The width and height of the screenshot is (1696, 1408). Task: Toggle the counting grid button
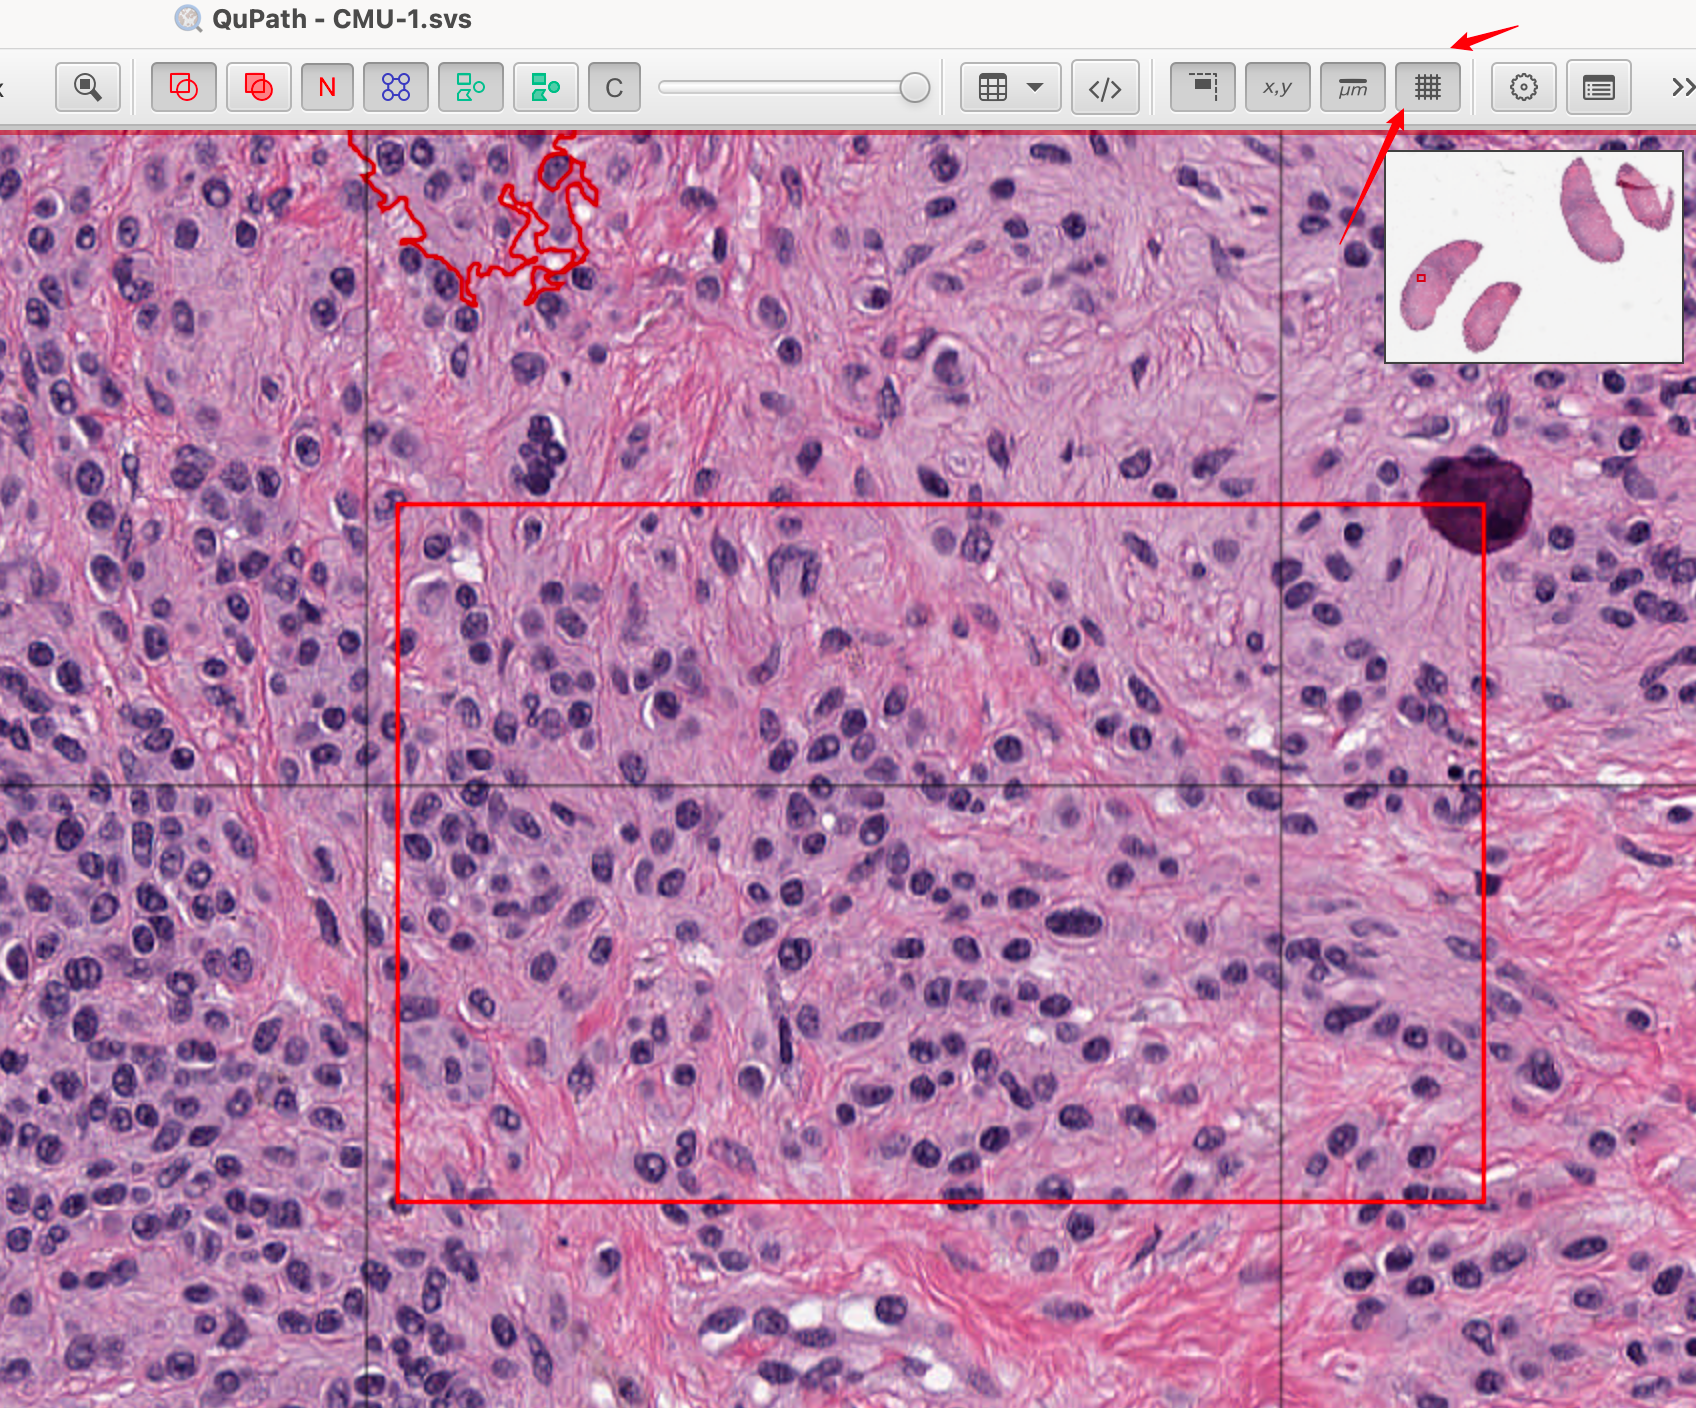tap(1428, 88)
